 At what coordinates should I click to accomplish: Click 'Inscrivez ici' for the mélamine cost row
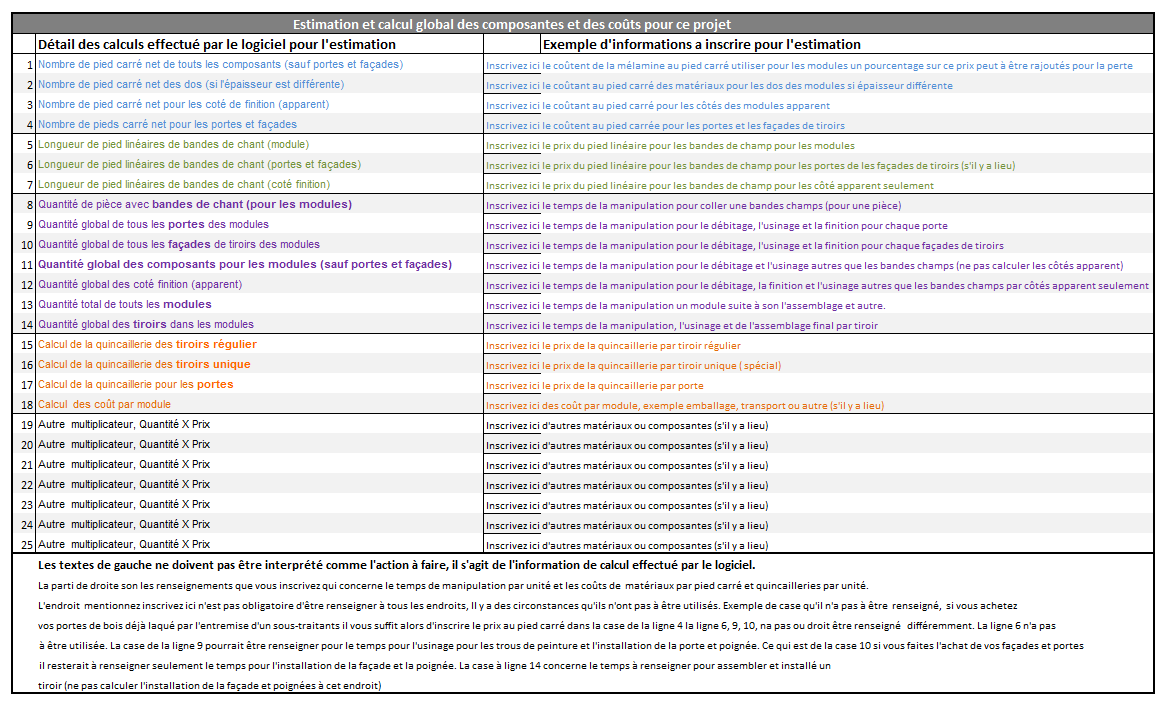[512, 65]
